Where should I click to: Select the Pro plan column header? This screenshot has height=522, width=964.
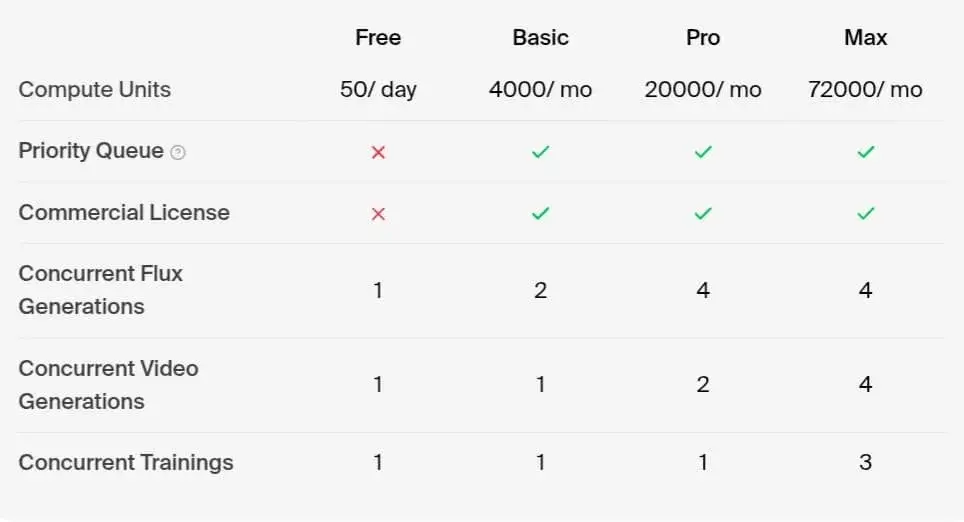point(703,38)
